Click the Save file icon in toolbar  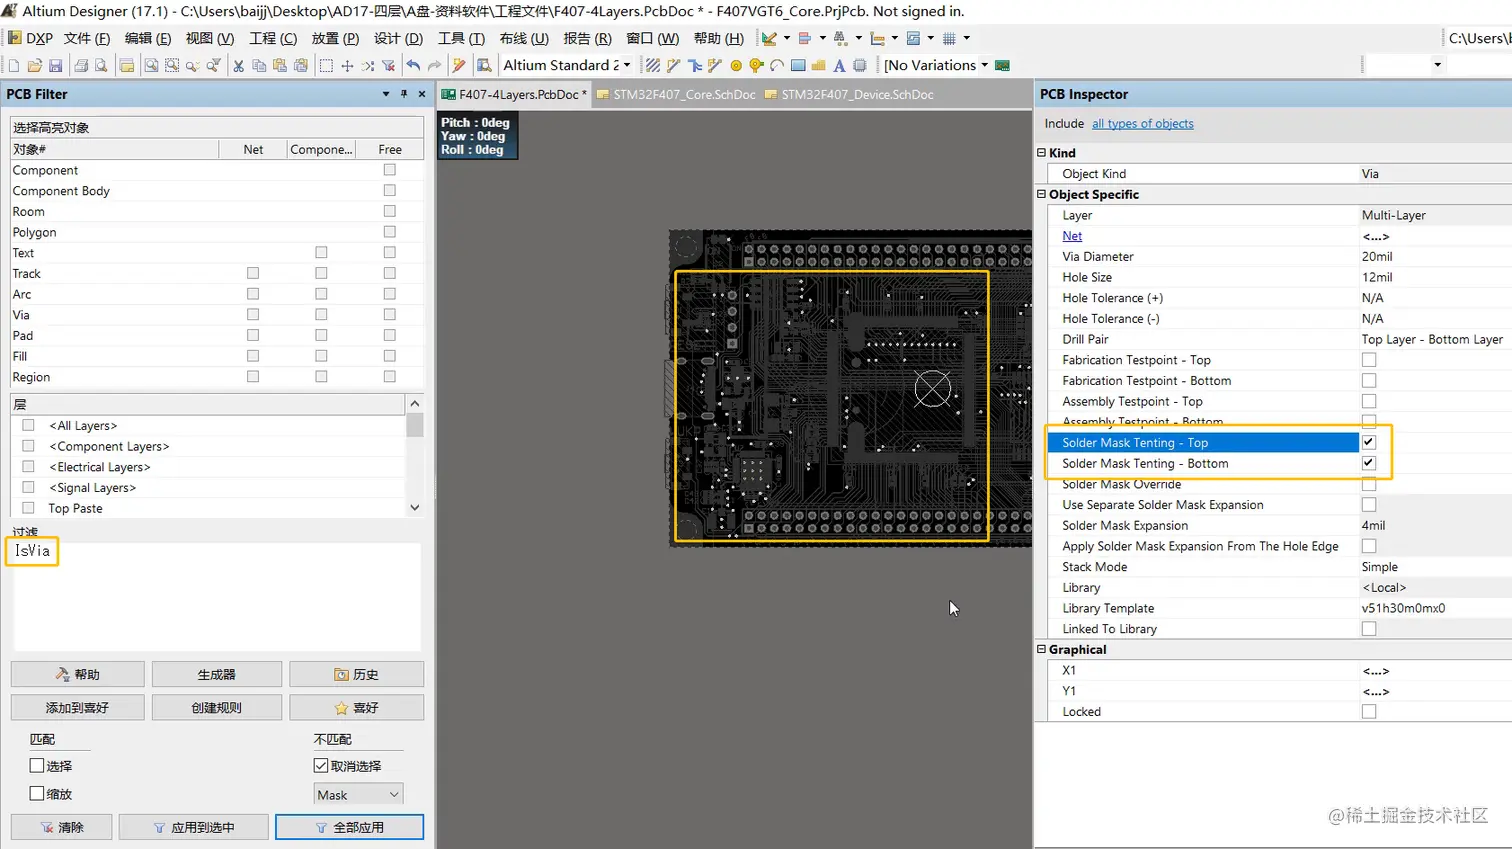[x=55, y=66]
